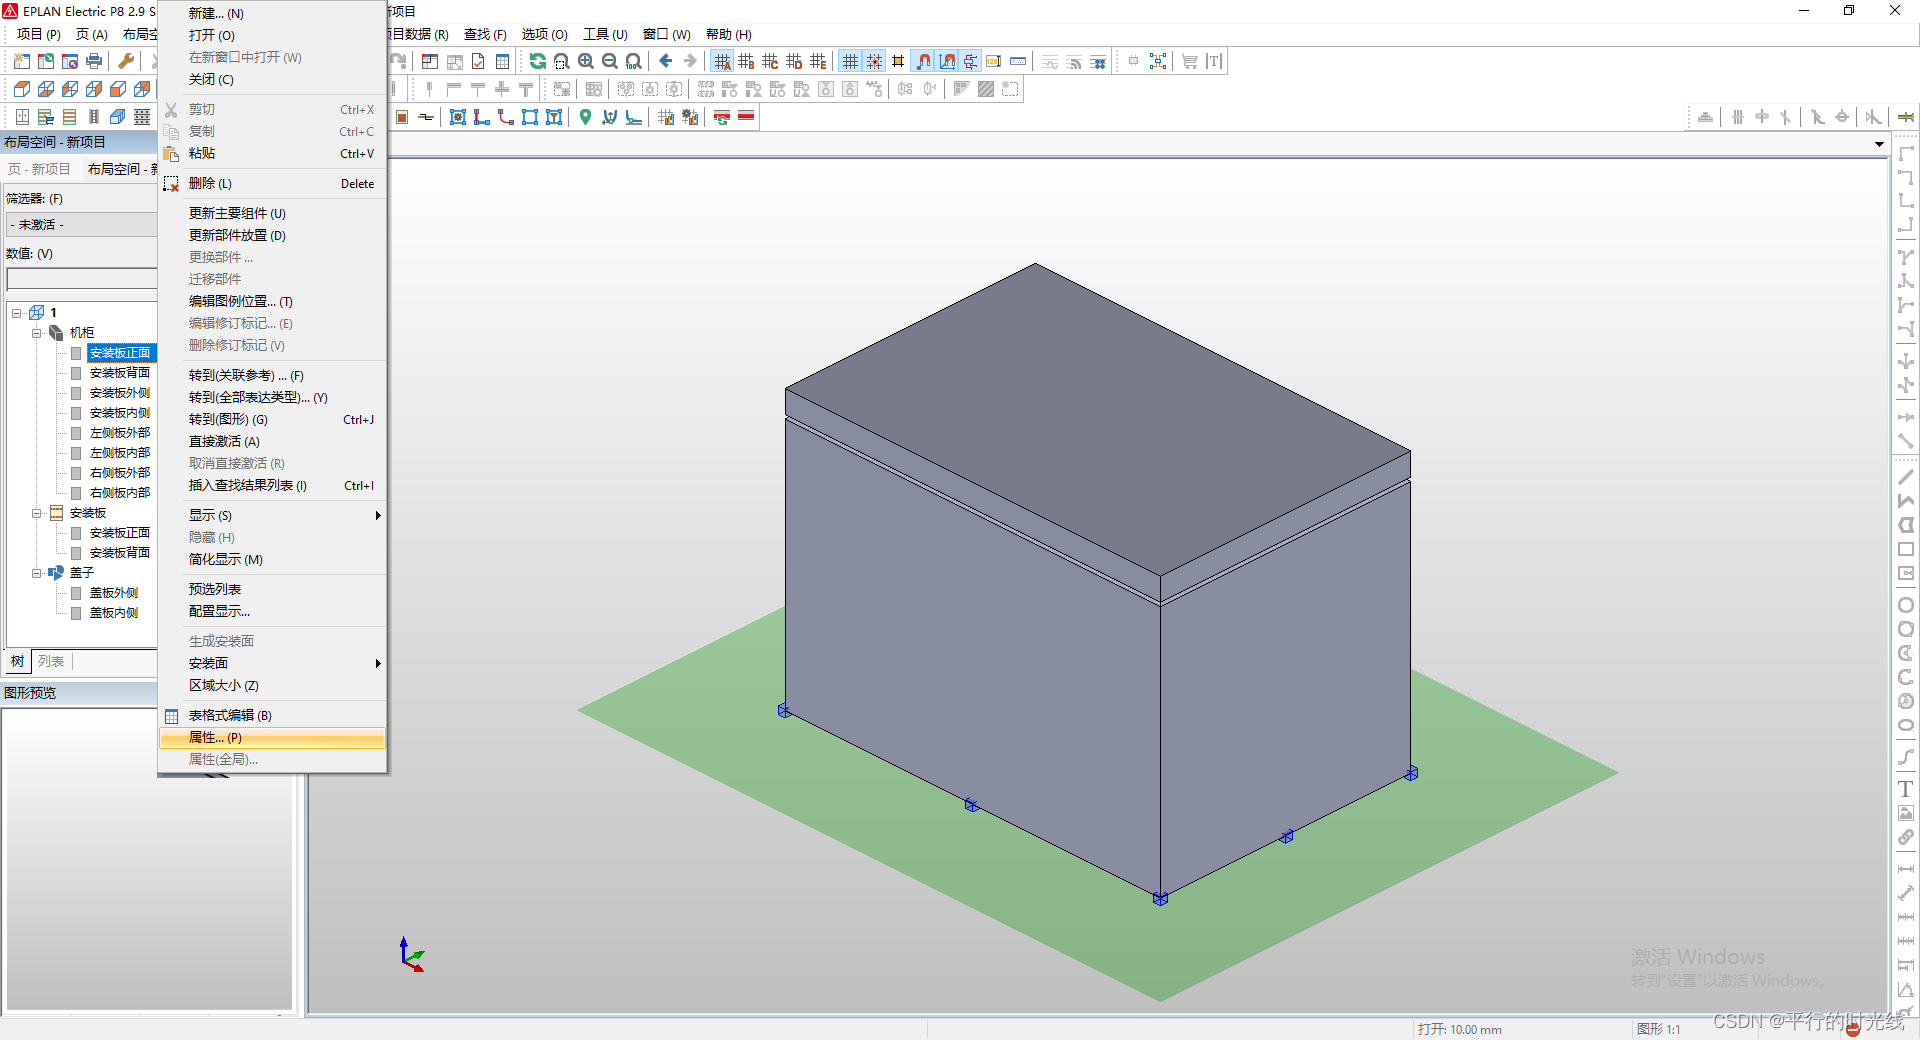Choose 转到(图形) (G)
The height and width of the screenshot is (1040, 1920).
[x=272, y=419]
